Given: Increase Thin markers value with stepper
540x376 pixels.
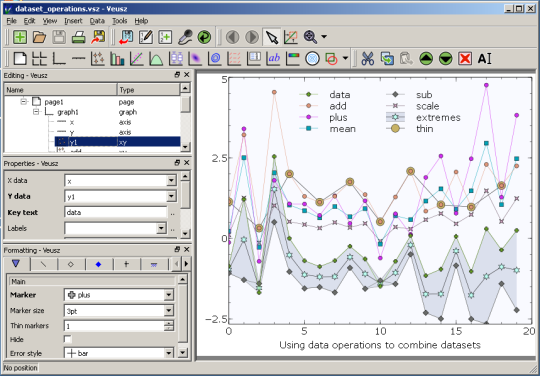Looking at the screenshot, I should click(x=169, y=323).
